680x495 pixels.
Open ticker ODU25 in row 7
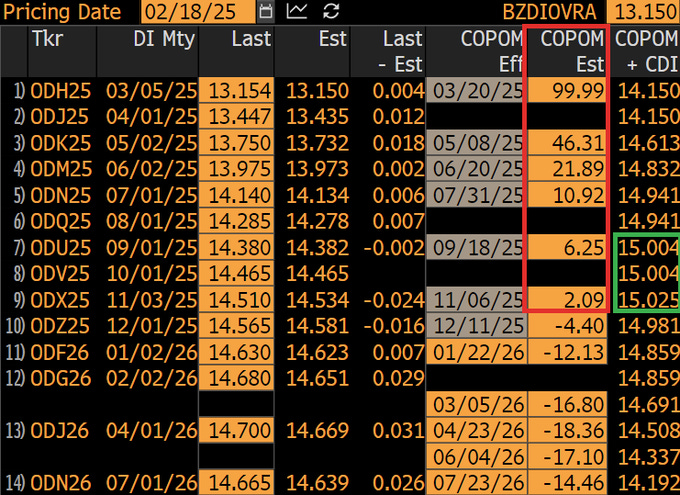click(61, 248)
